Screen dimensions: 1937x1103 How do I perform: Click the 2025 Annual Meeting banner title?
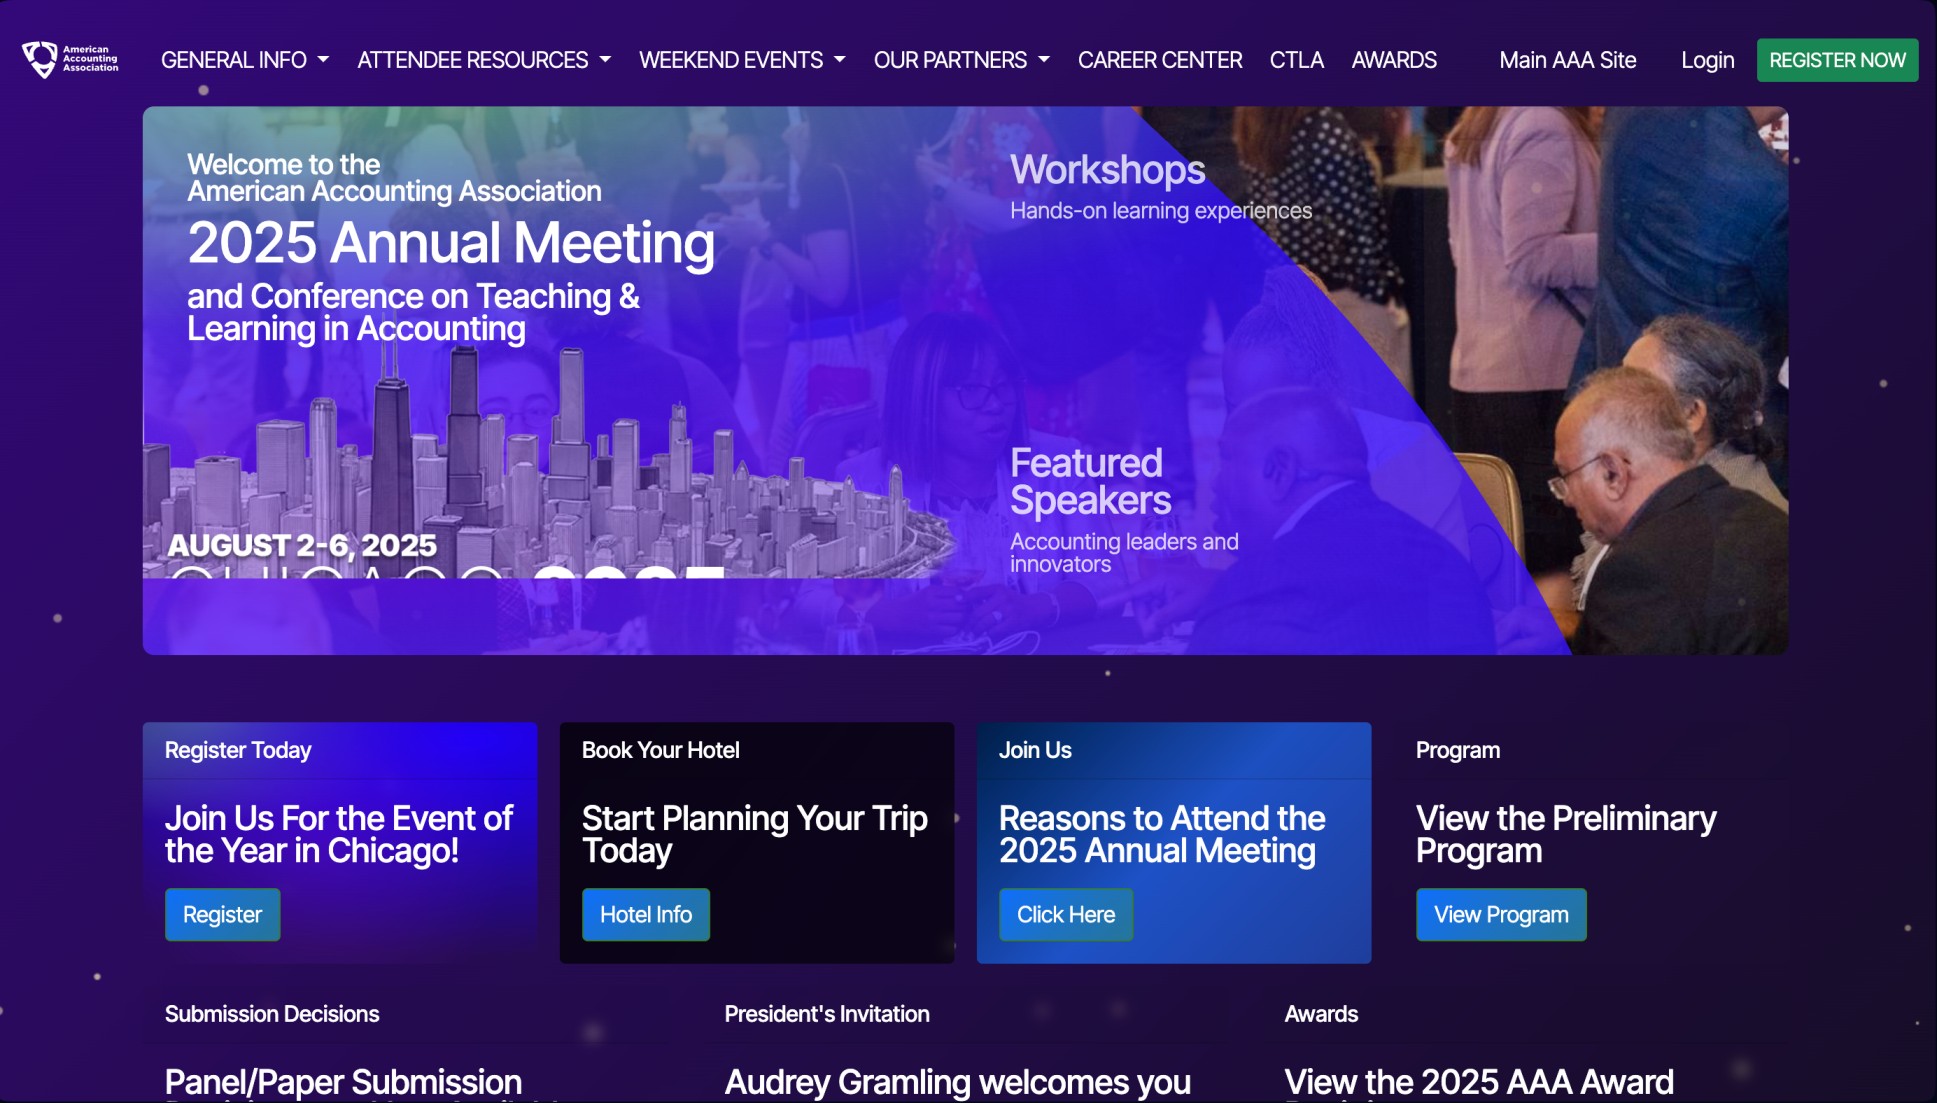(x=451, y=243)
